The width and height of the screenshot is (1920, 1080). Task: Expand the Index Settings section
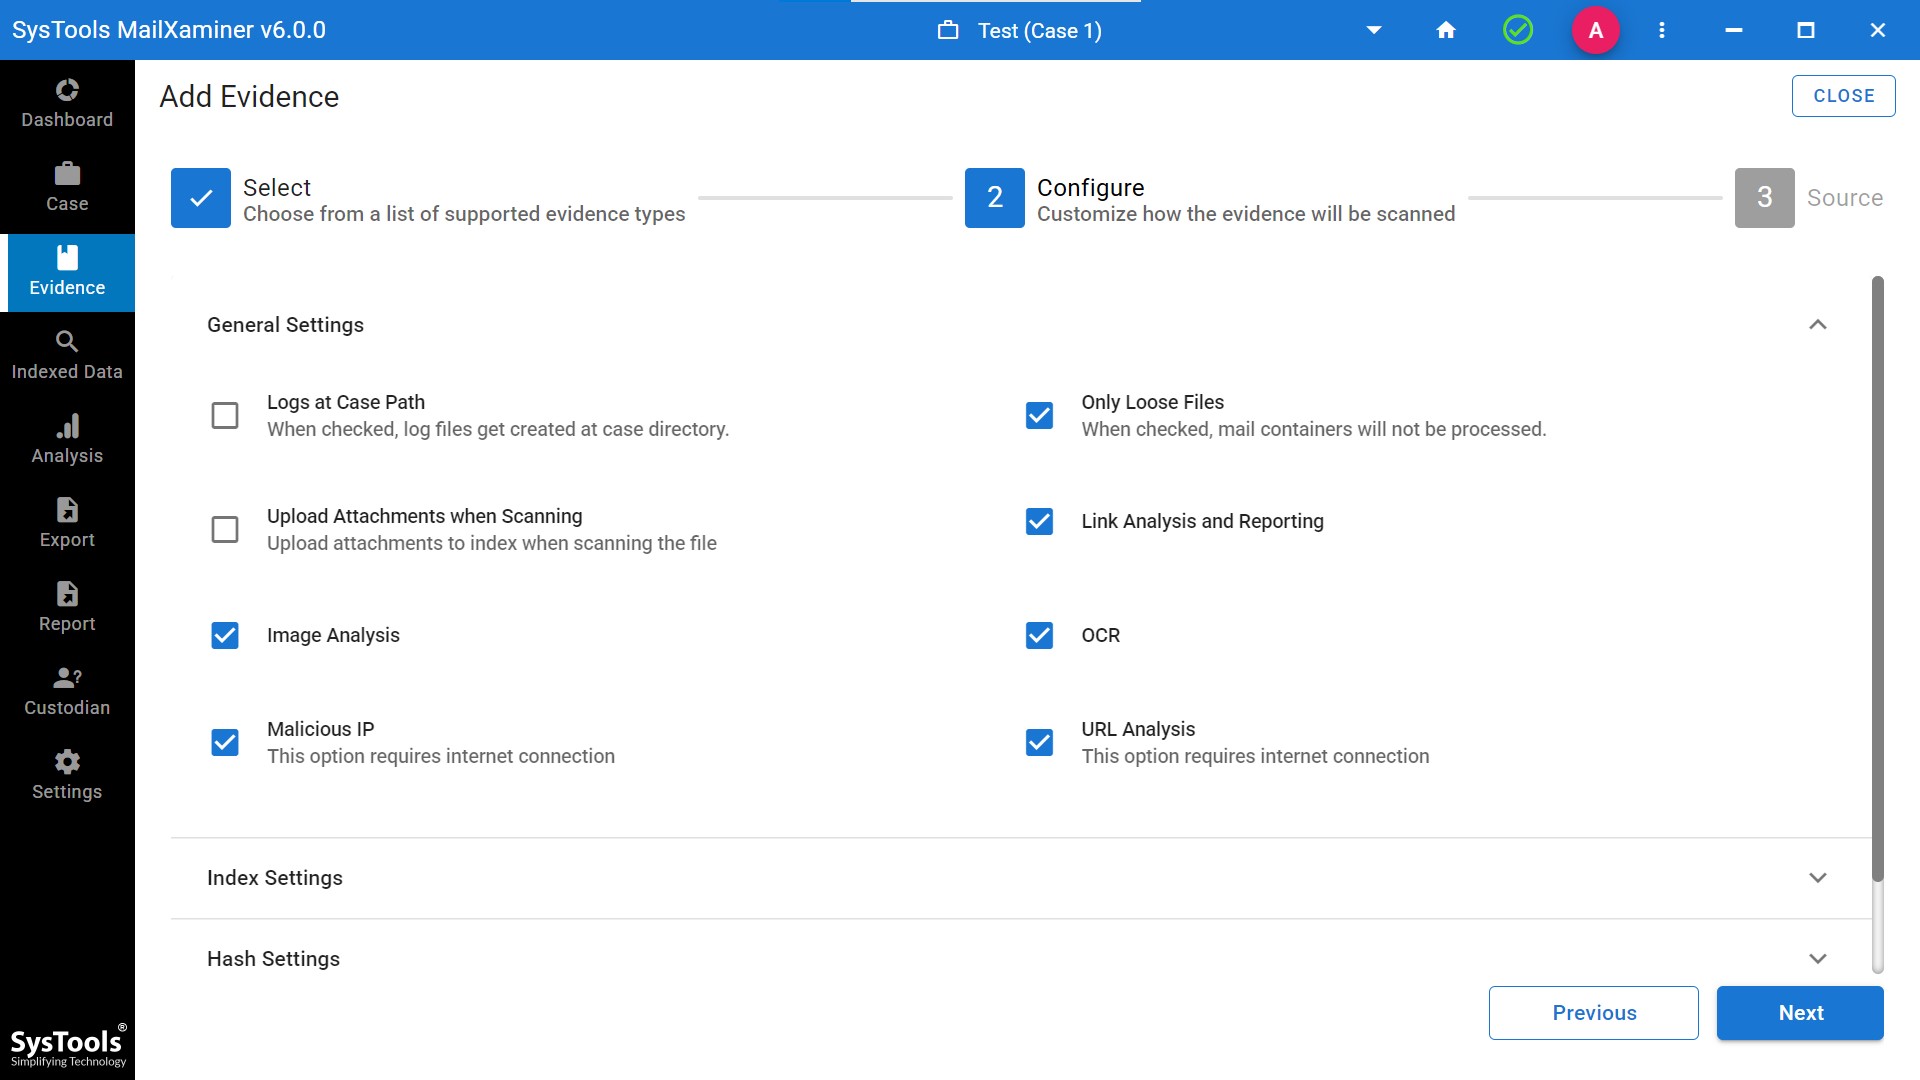point(1817,878)
